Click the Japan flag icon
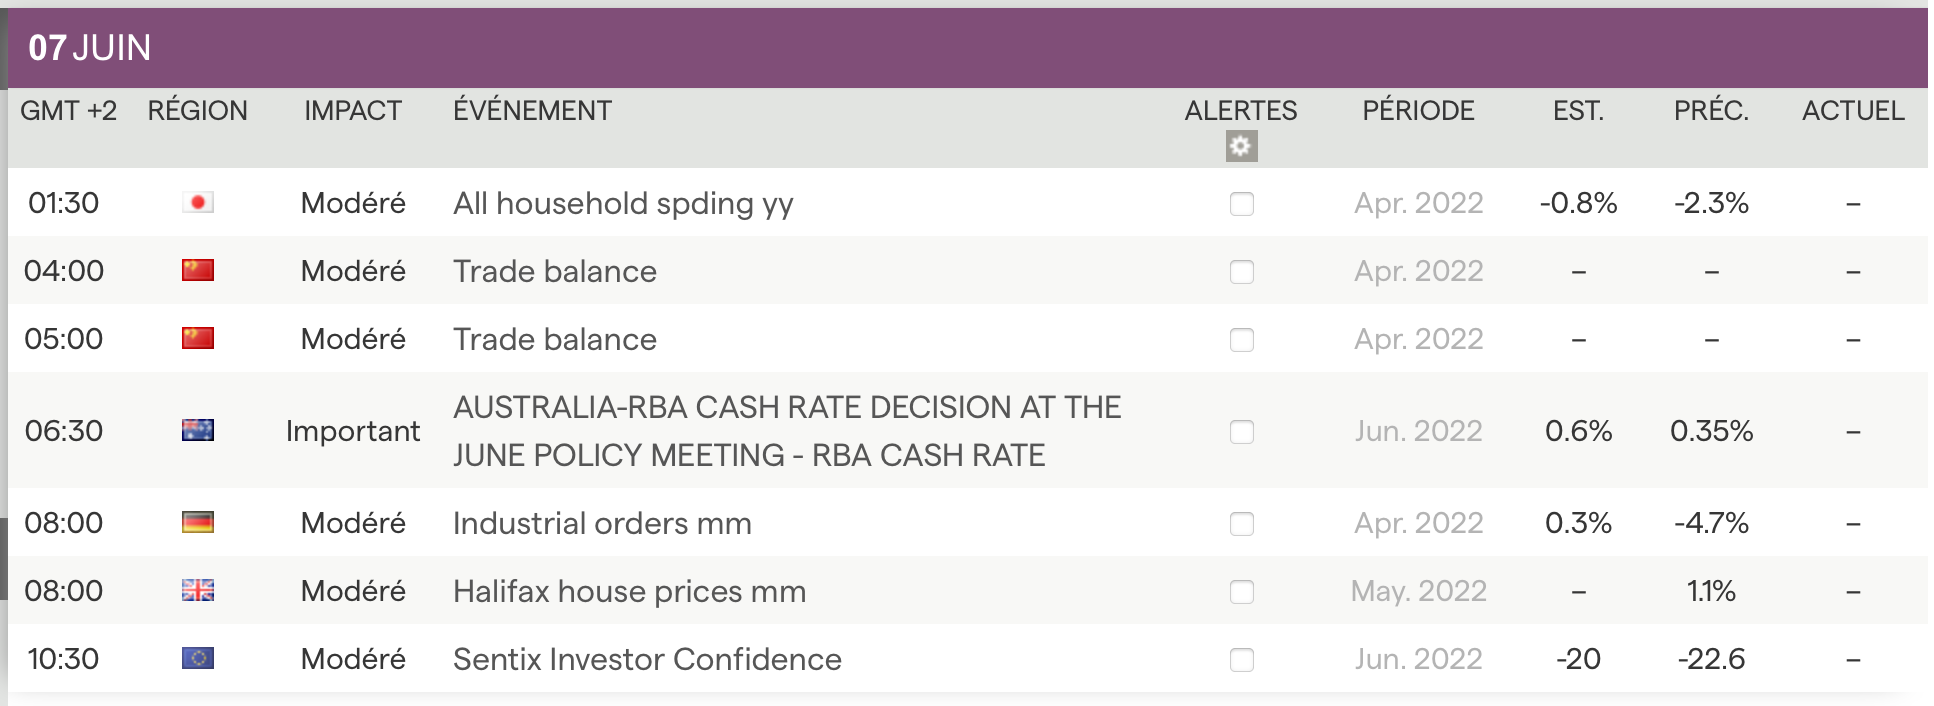1934x706 pixels. click(198, 203)
